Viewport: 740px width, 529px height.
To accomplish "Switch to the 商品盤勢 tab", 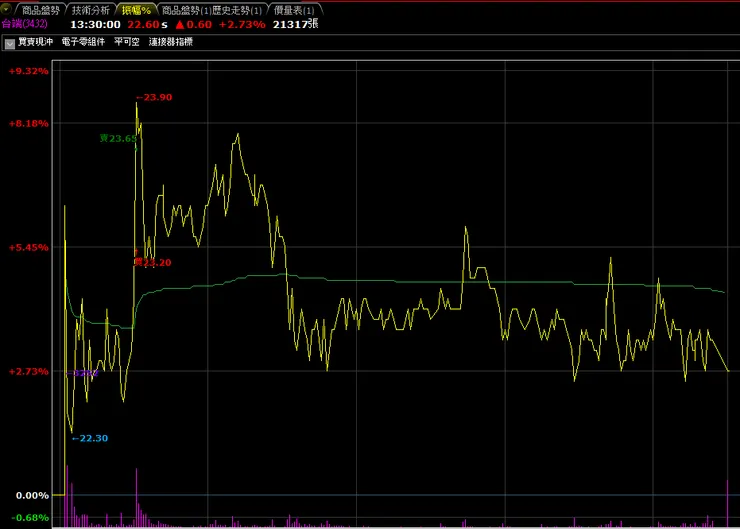I will (x=41, y=10).
